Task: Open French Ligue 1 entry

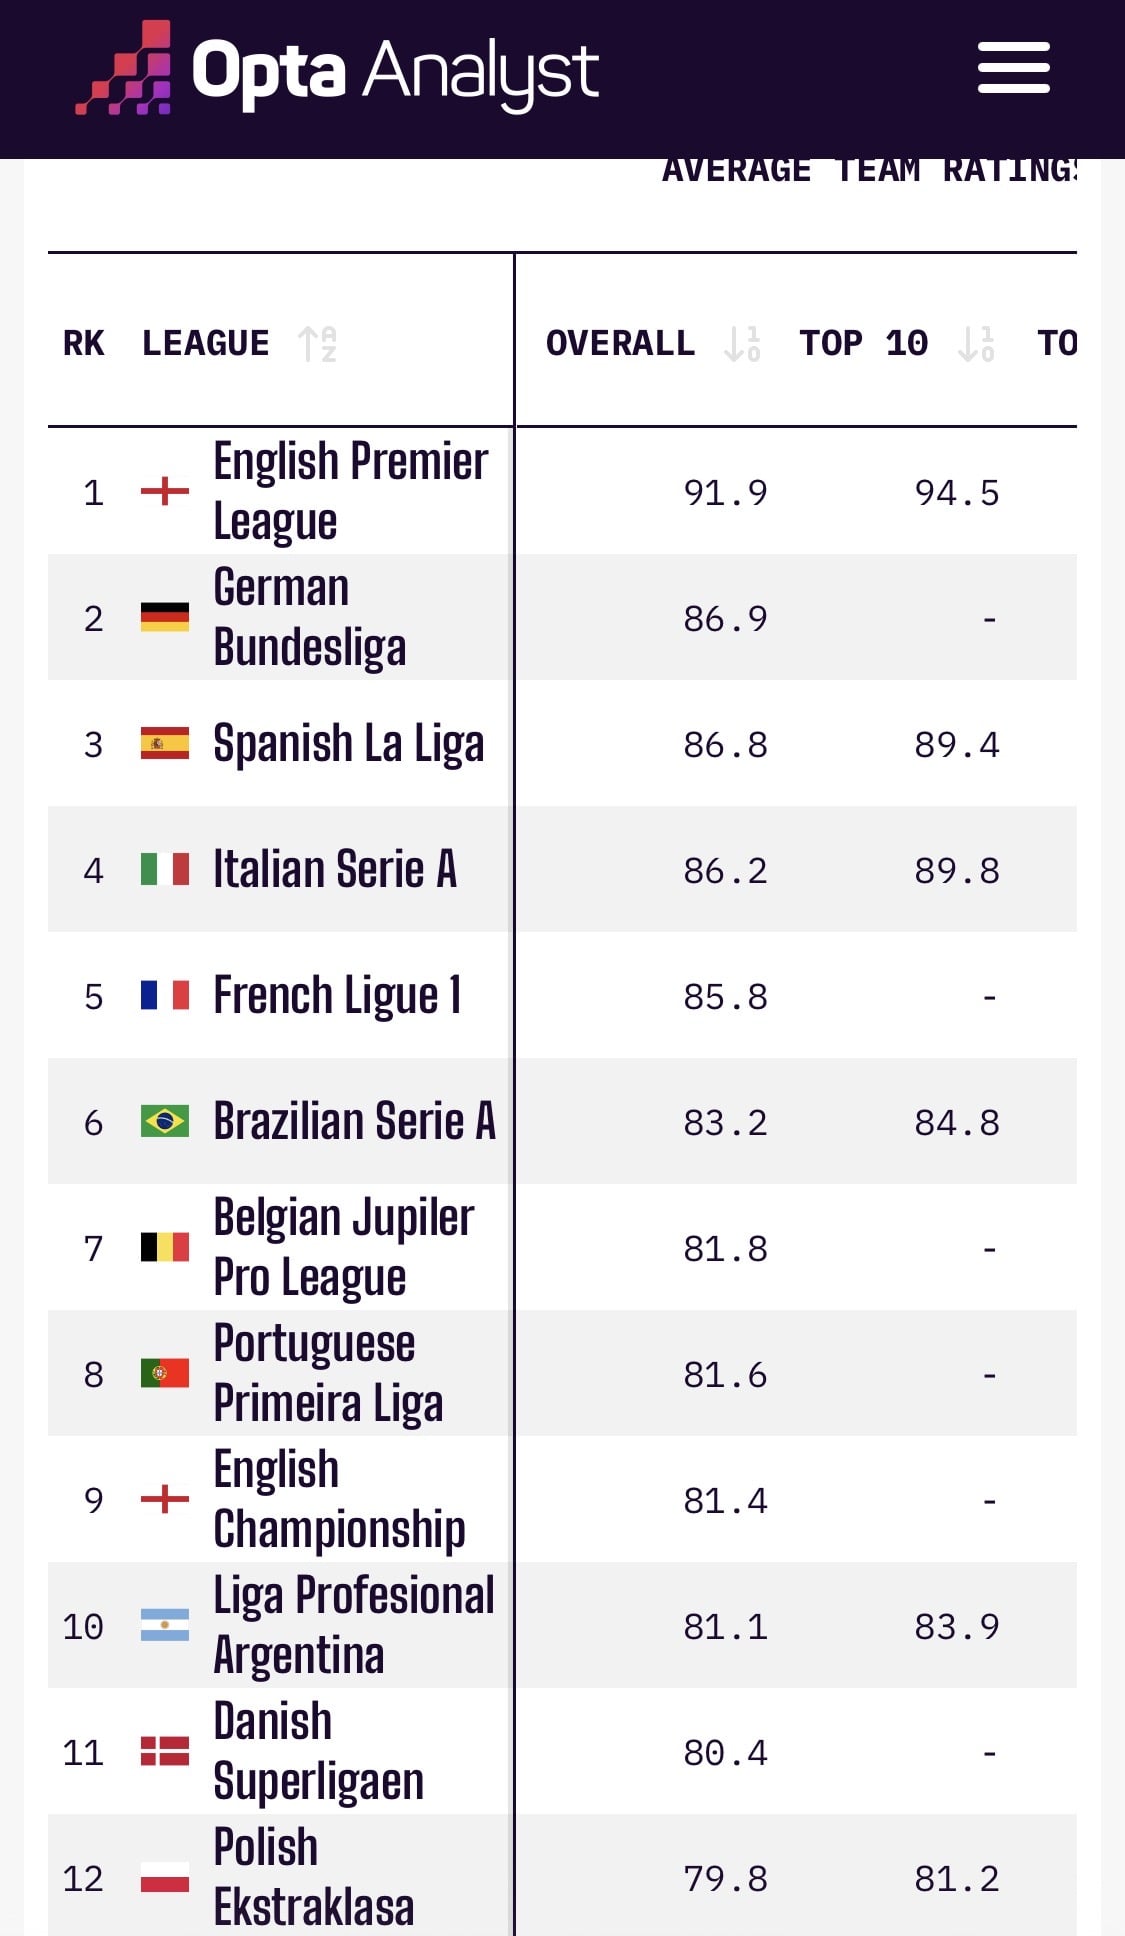Action: click(562, 995)
